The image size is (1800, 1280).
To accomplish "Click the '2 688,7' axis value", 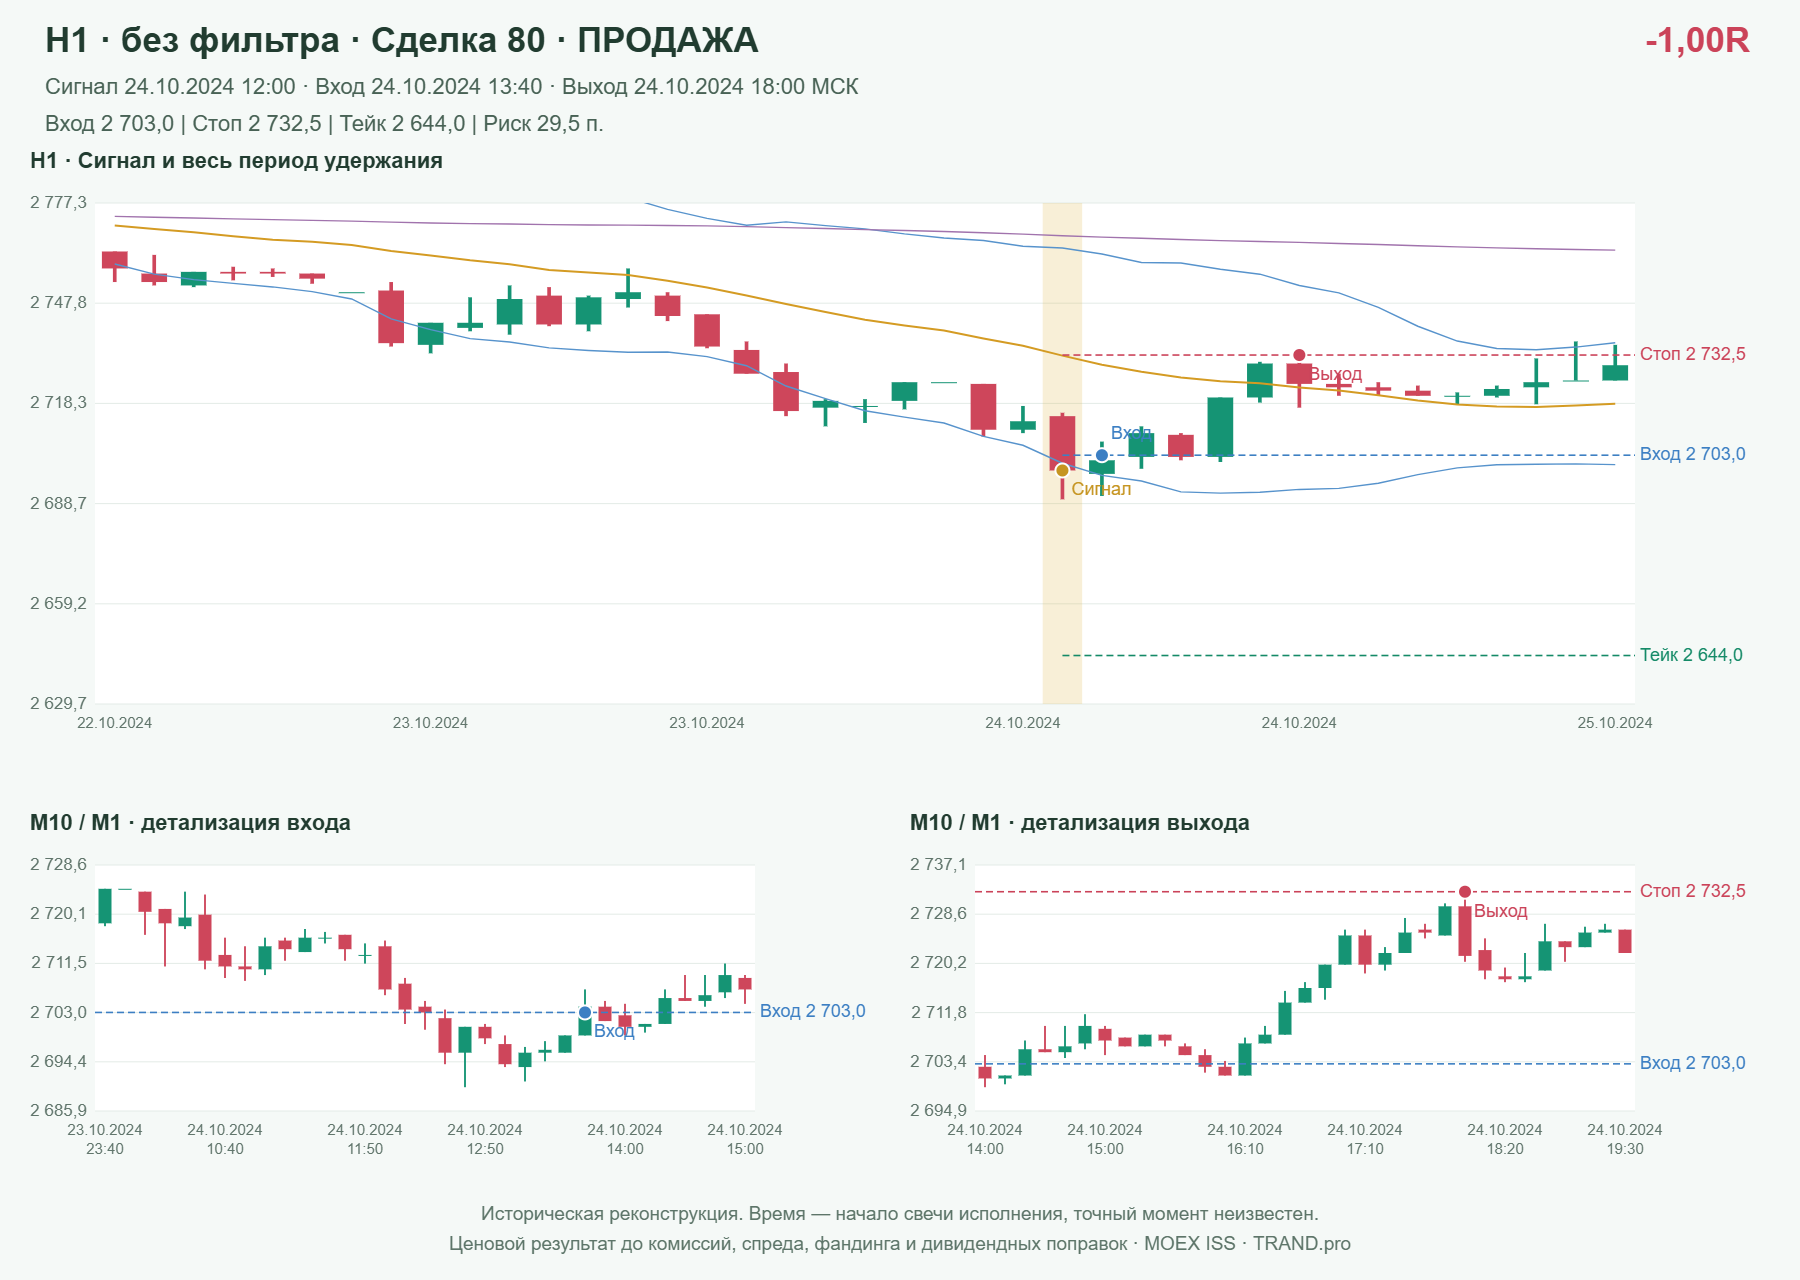I will [58, 503].
